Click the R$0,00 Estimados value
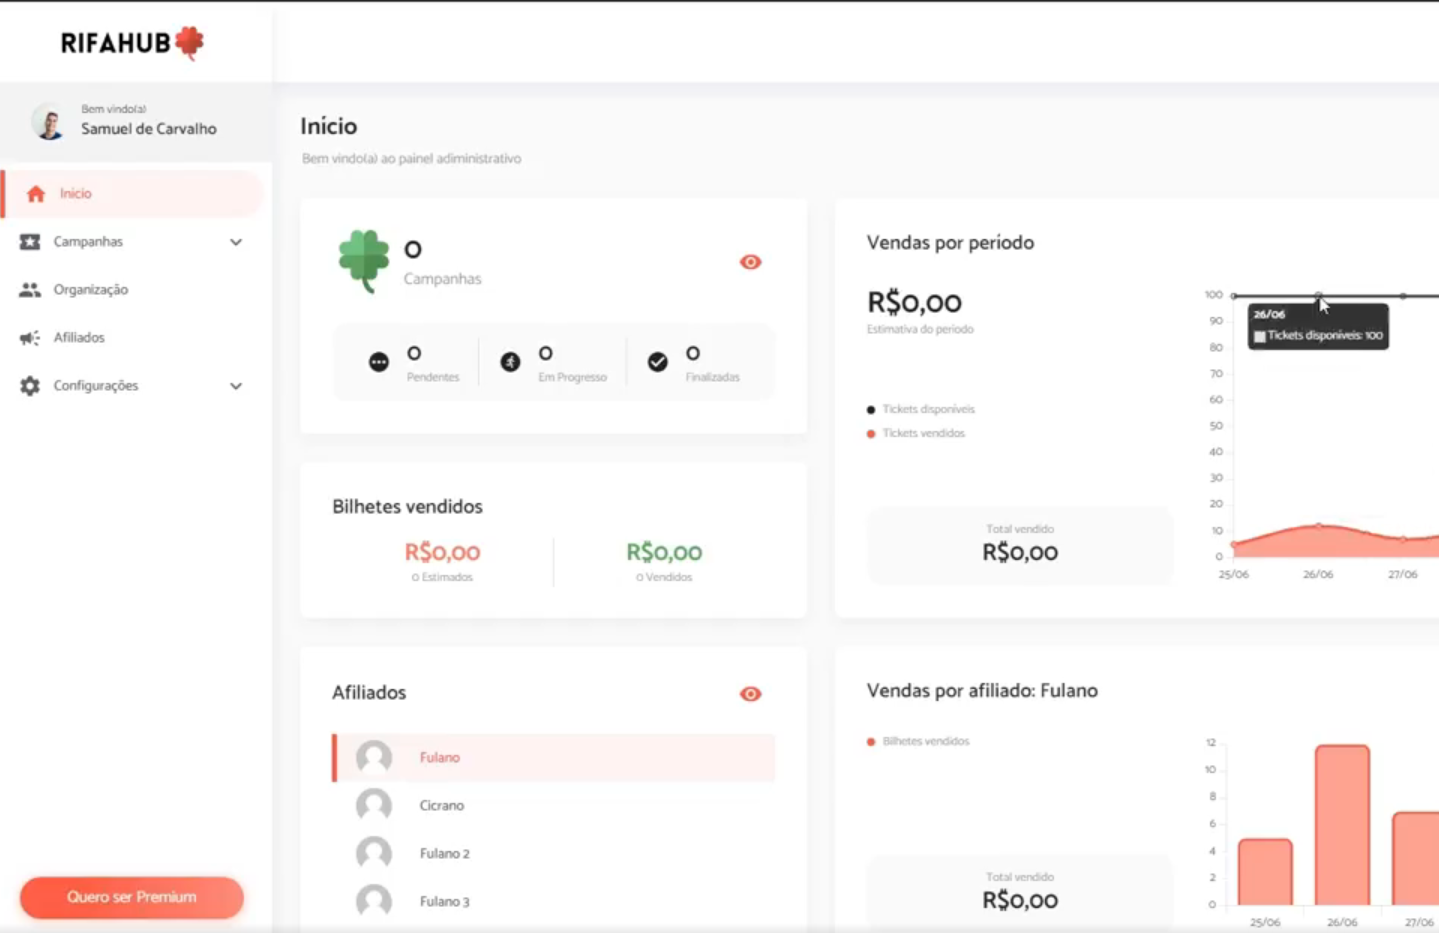1439x933 pixels. (442, 552)
